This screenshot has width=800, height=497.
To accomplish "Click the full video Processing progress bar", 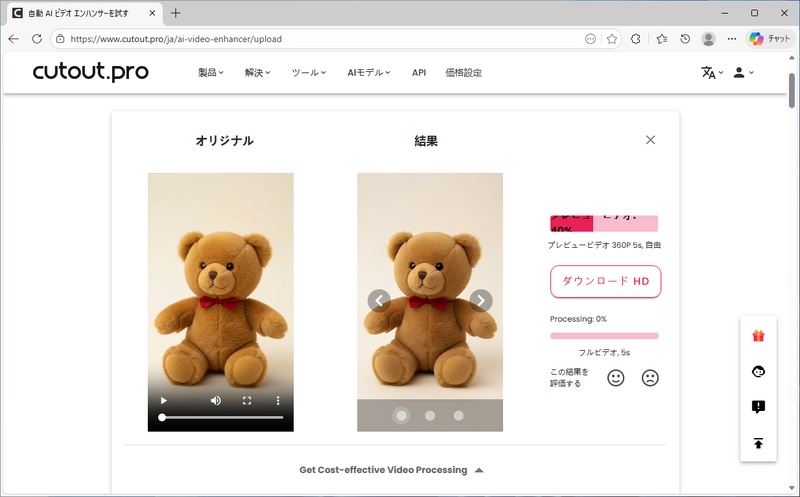I will (x=604, y=336).
